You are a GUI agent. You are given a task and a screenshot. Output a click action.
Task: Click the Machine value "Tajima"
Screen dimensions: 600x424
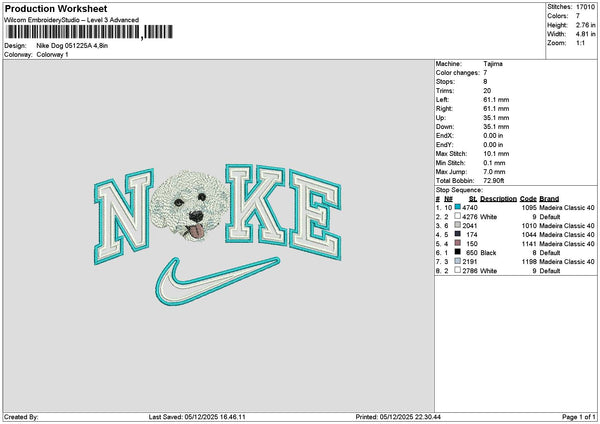click(x=493, y=64)
